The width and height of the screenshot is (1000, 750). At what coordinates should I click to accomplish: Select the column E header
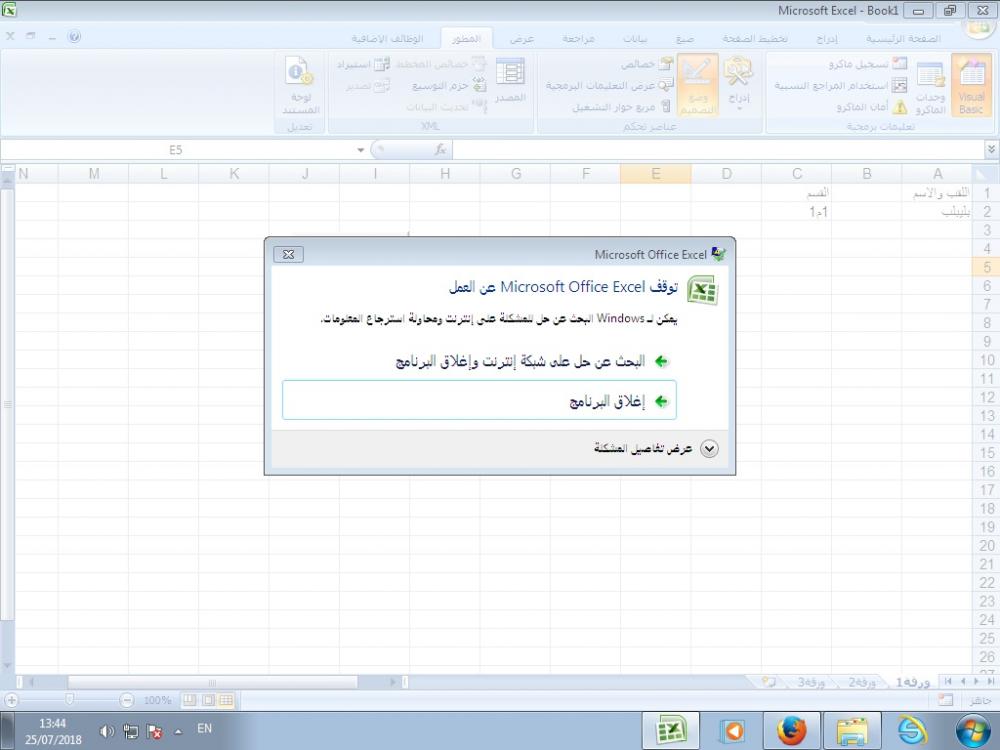pyautogui.click(x=656, y=173)
